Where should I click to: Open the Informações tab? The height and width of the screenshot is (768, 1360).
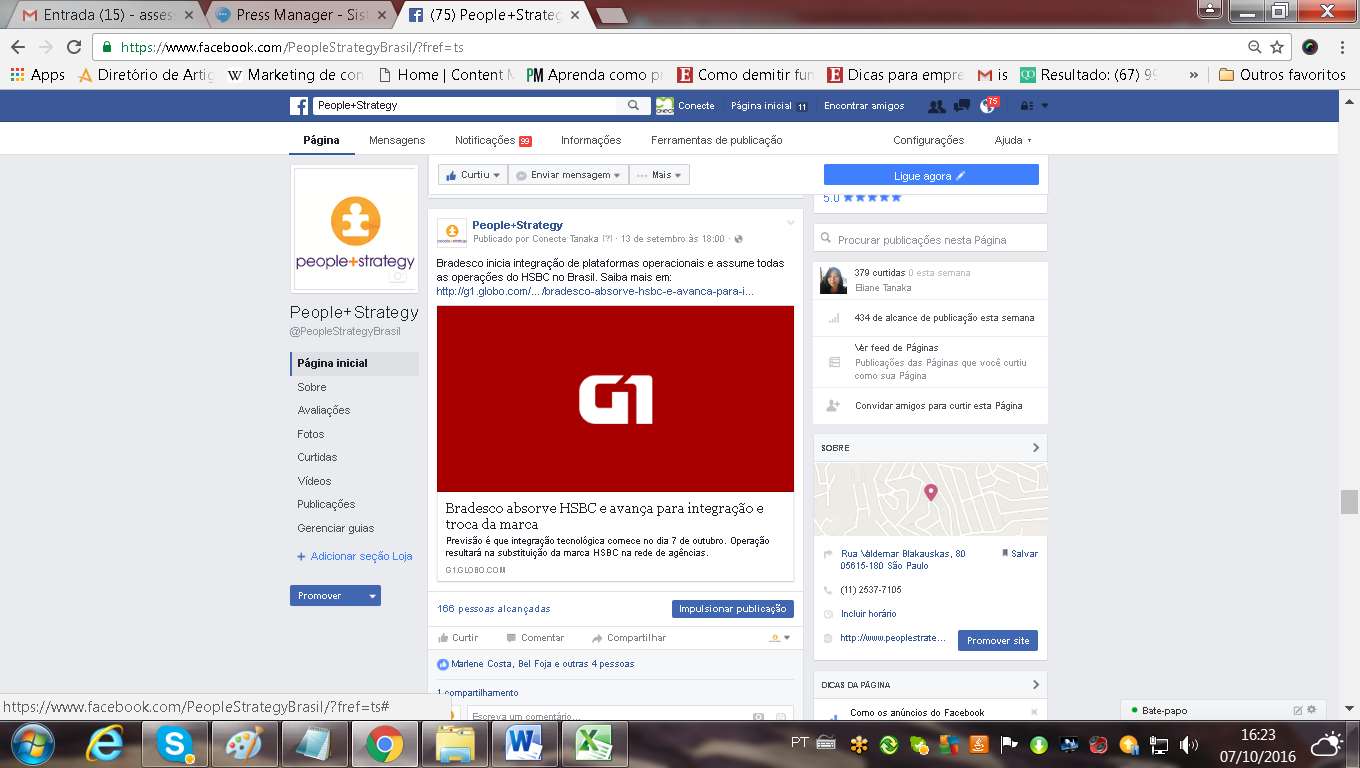click(x=591, y=140)
